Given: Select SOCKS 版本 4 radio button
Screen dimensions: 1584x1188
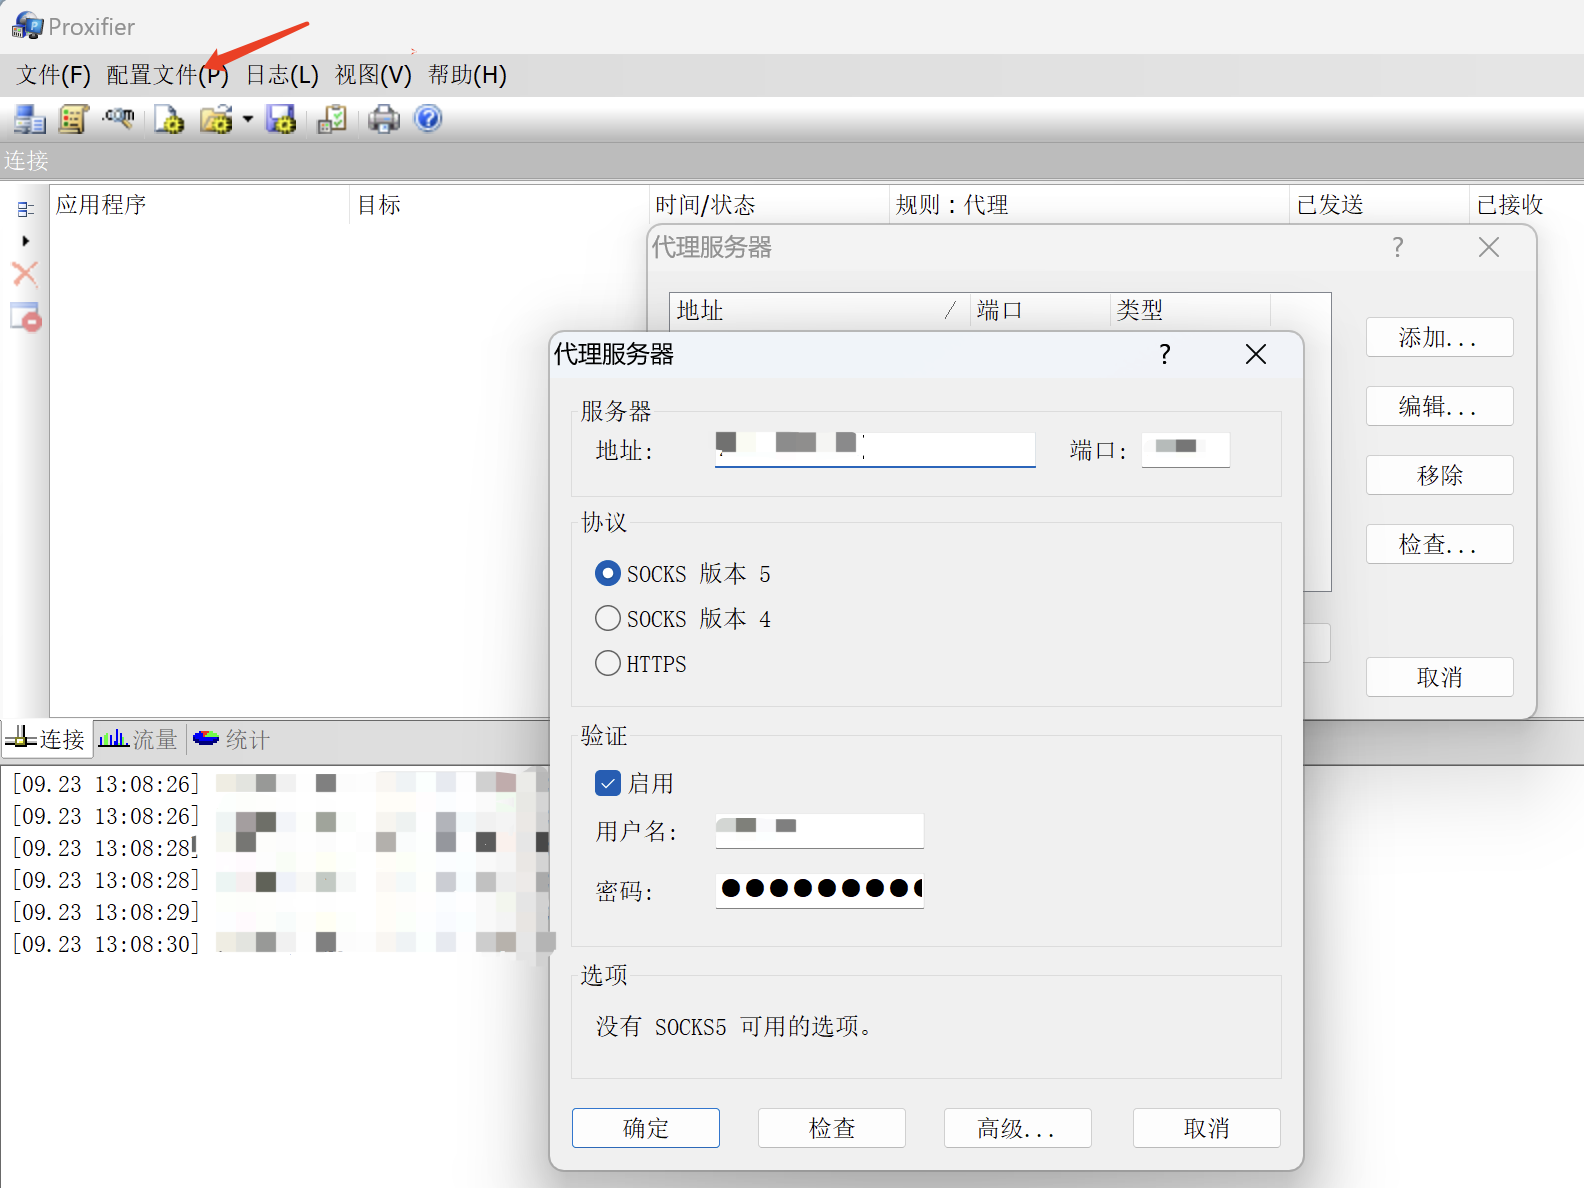Looking at the screenshot, I should pos(607,618).
